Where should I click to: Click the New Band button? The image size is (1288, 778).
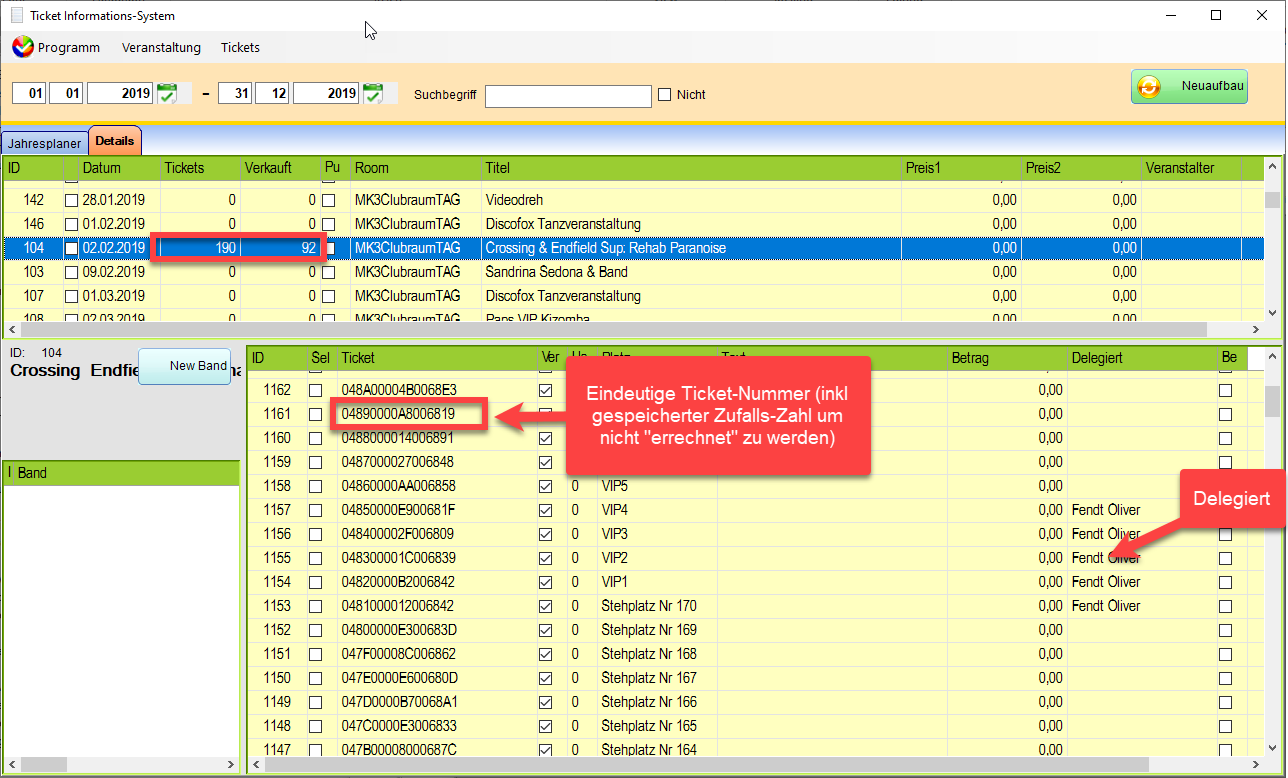tap(185, 366)
